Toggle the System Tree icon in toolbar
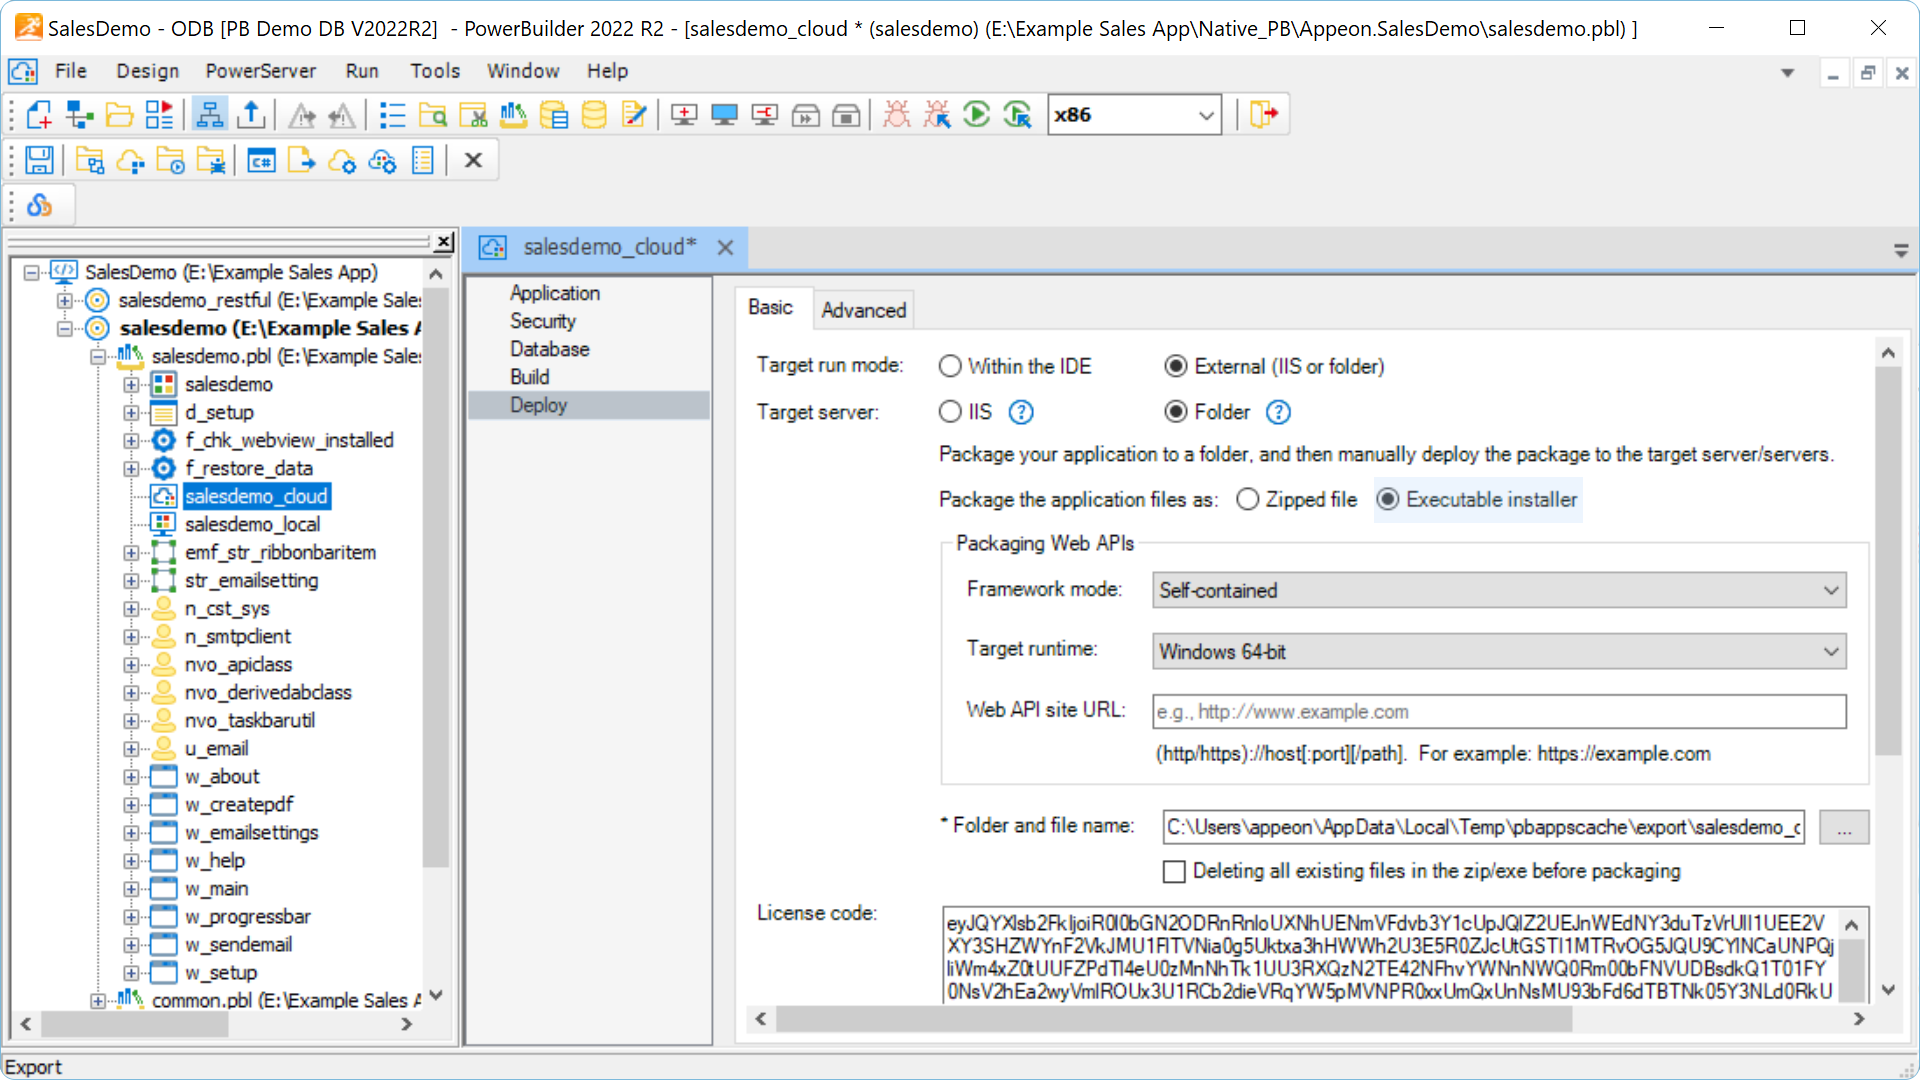The height and width of the screenshot is (1081, 1920). pos(210,115)
